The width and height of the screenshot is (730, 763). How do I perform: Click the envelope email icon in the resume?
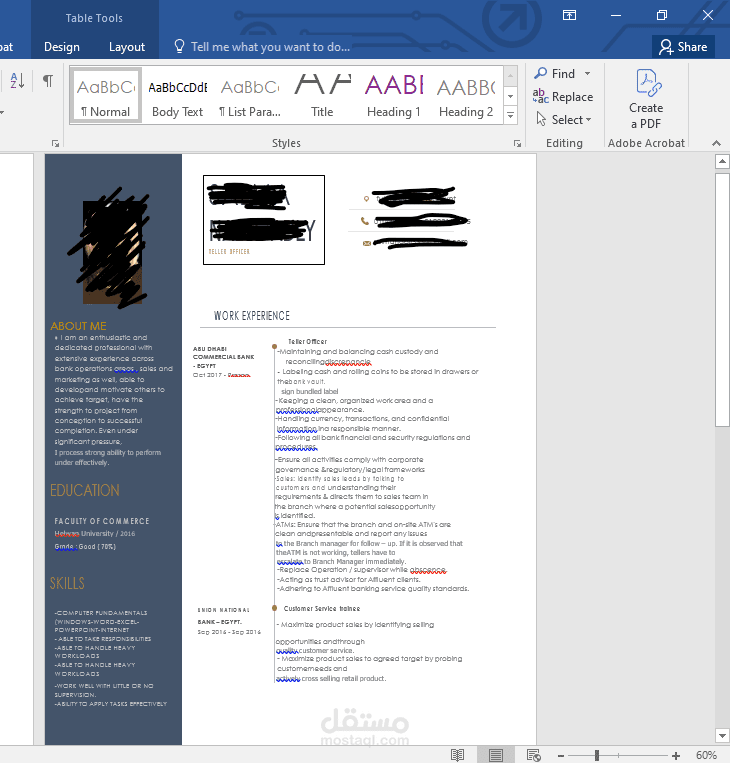[x=366, y=243]
